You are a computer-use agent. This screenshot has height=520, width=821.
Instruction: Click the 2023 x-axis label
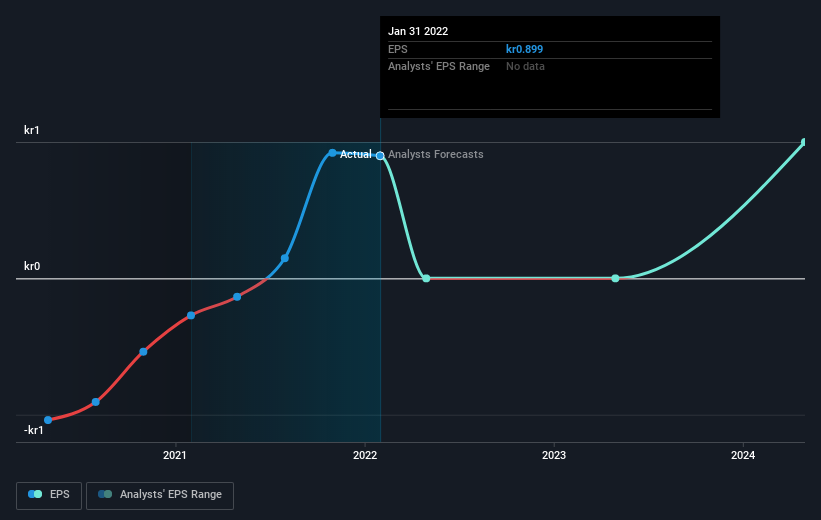554,455
